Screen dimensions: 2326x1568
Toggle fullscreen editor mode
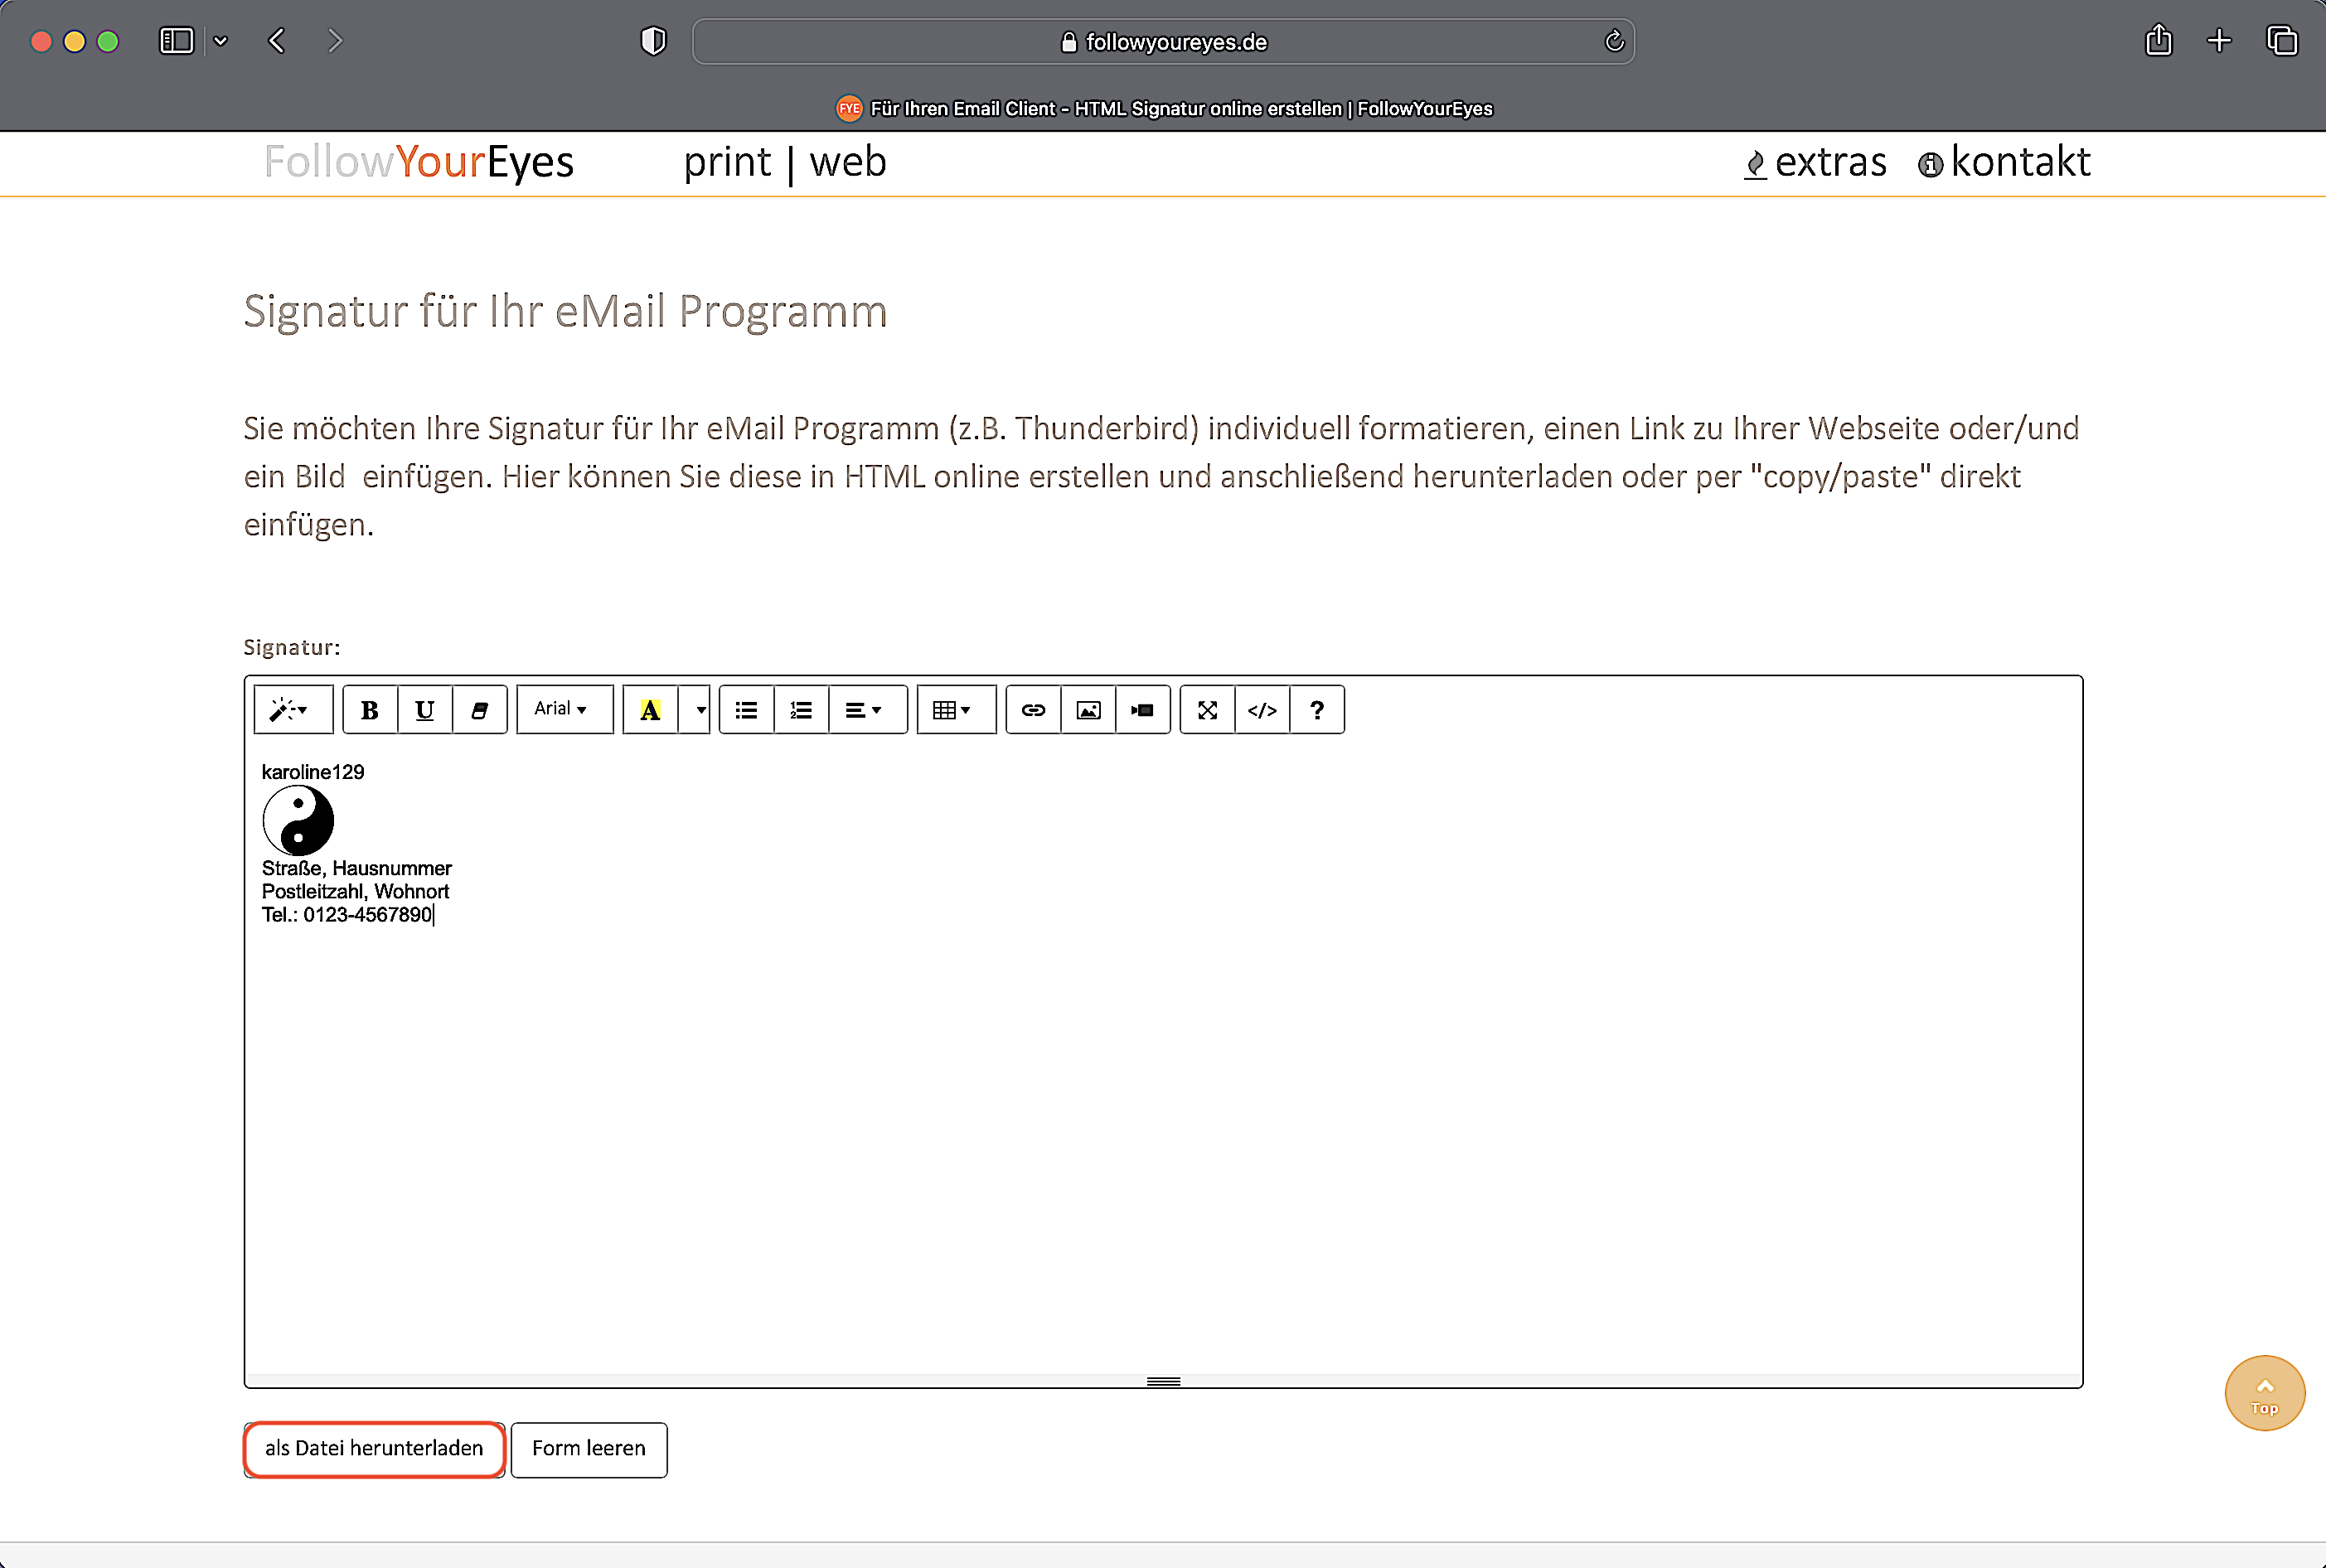pyautogui.click(x=1207, y=710)
